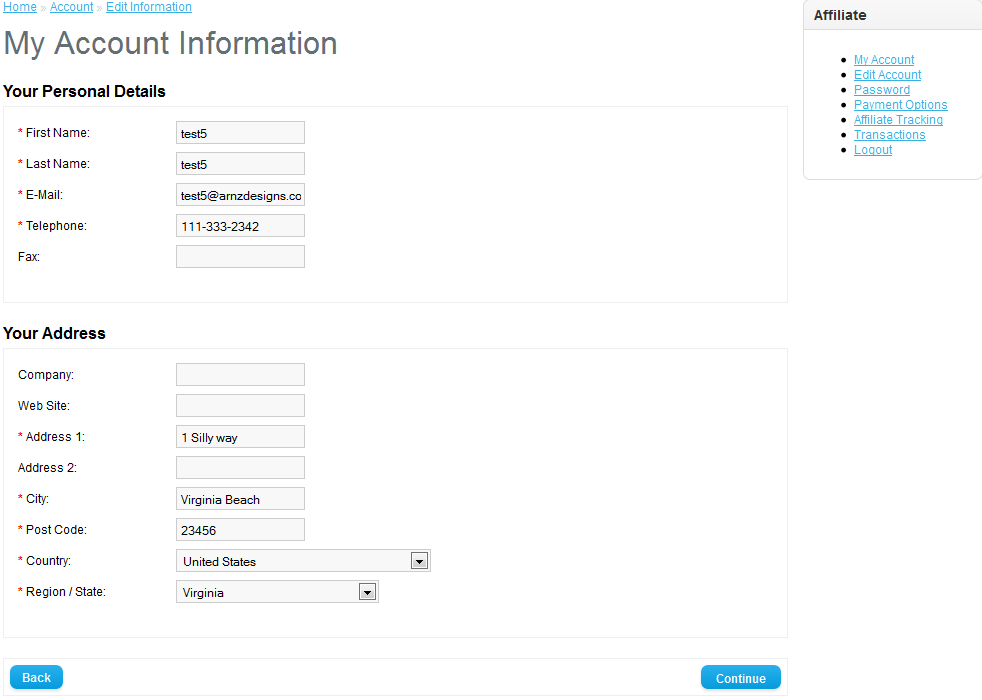Screen dimensions: 982x700
Task: Go to Home breadcrumb link
Action: click(x=20, y=7)
